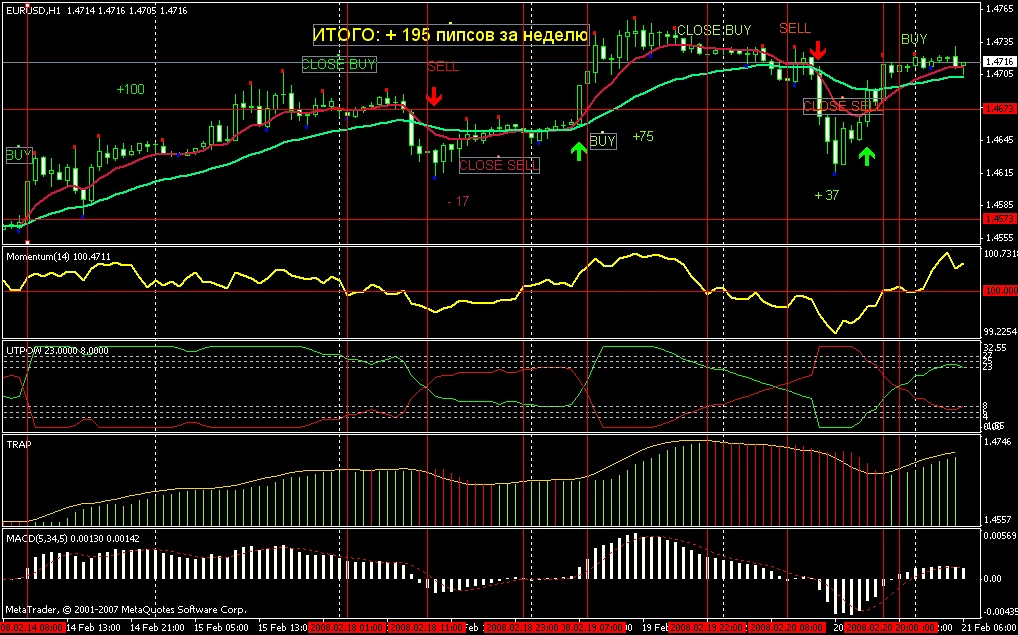Click the 1.4735 price scale value
This screenshot has width=1018, height=635.
999,42
